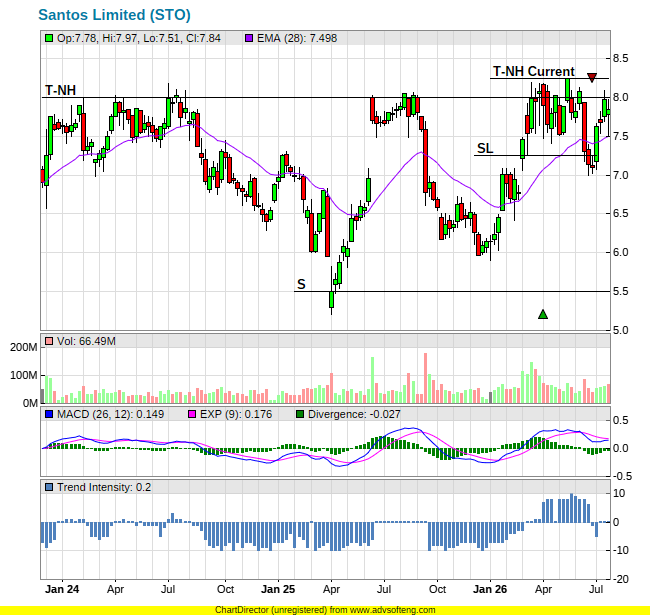This screenshot has height=615, width=650.
Task: Click the 100M volume axis label
Action: [x=24, y=375]
